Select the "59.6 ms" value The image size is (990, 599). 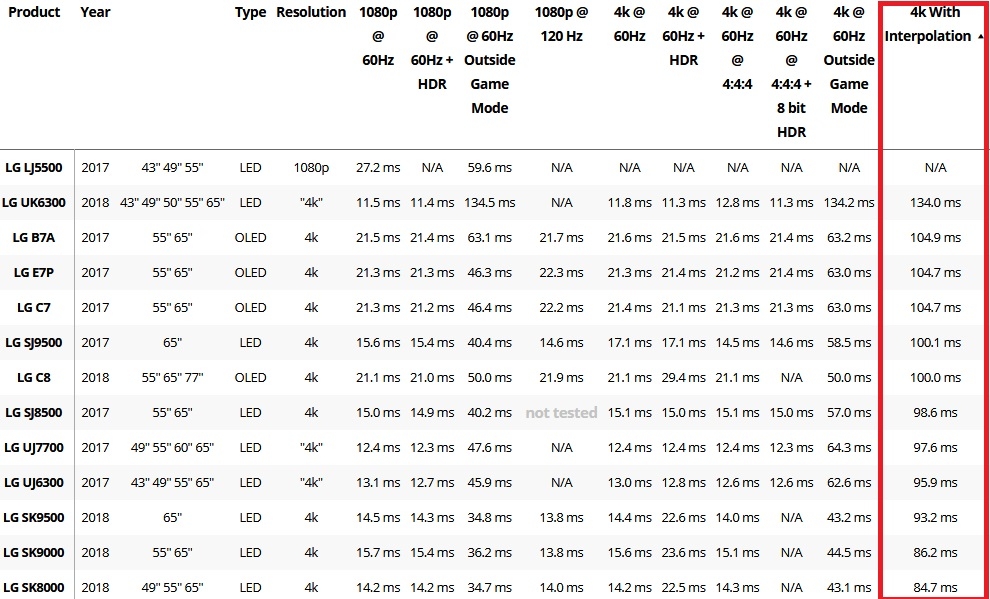[490, 167]
